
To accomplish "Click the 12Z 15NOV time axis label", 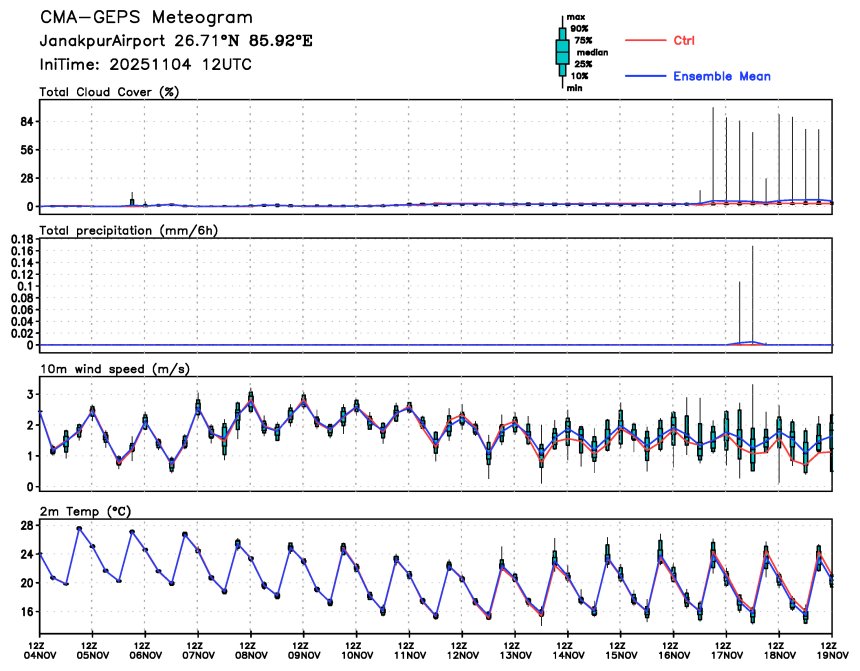I will pyautogui.click(x=621, y=650).
